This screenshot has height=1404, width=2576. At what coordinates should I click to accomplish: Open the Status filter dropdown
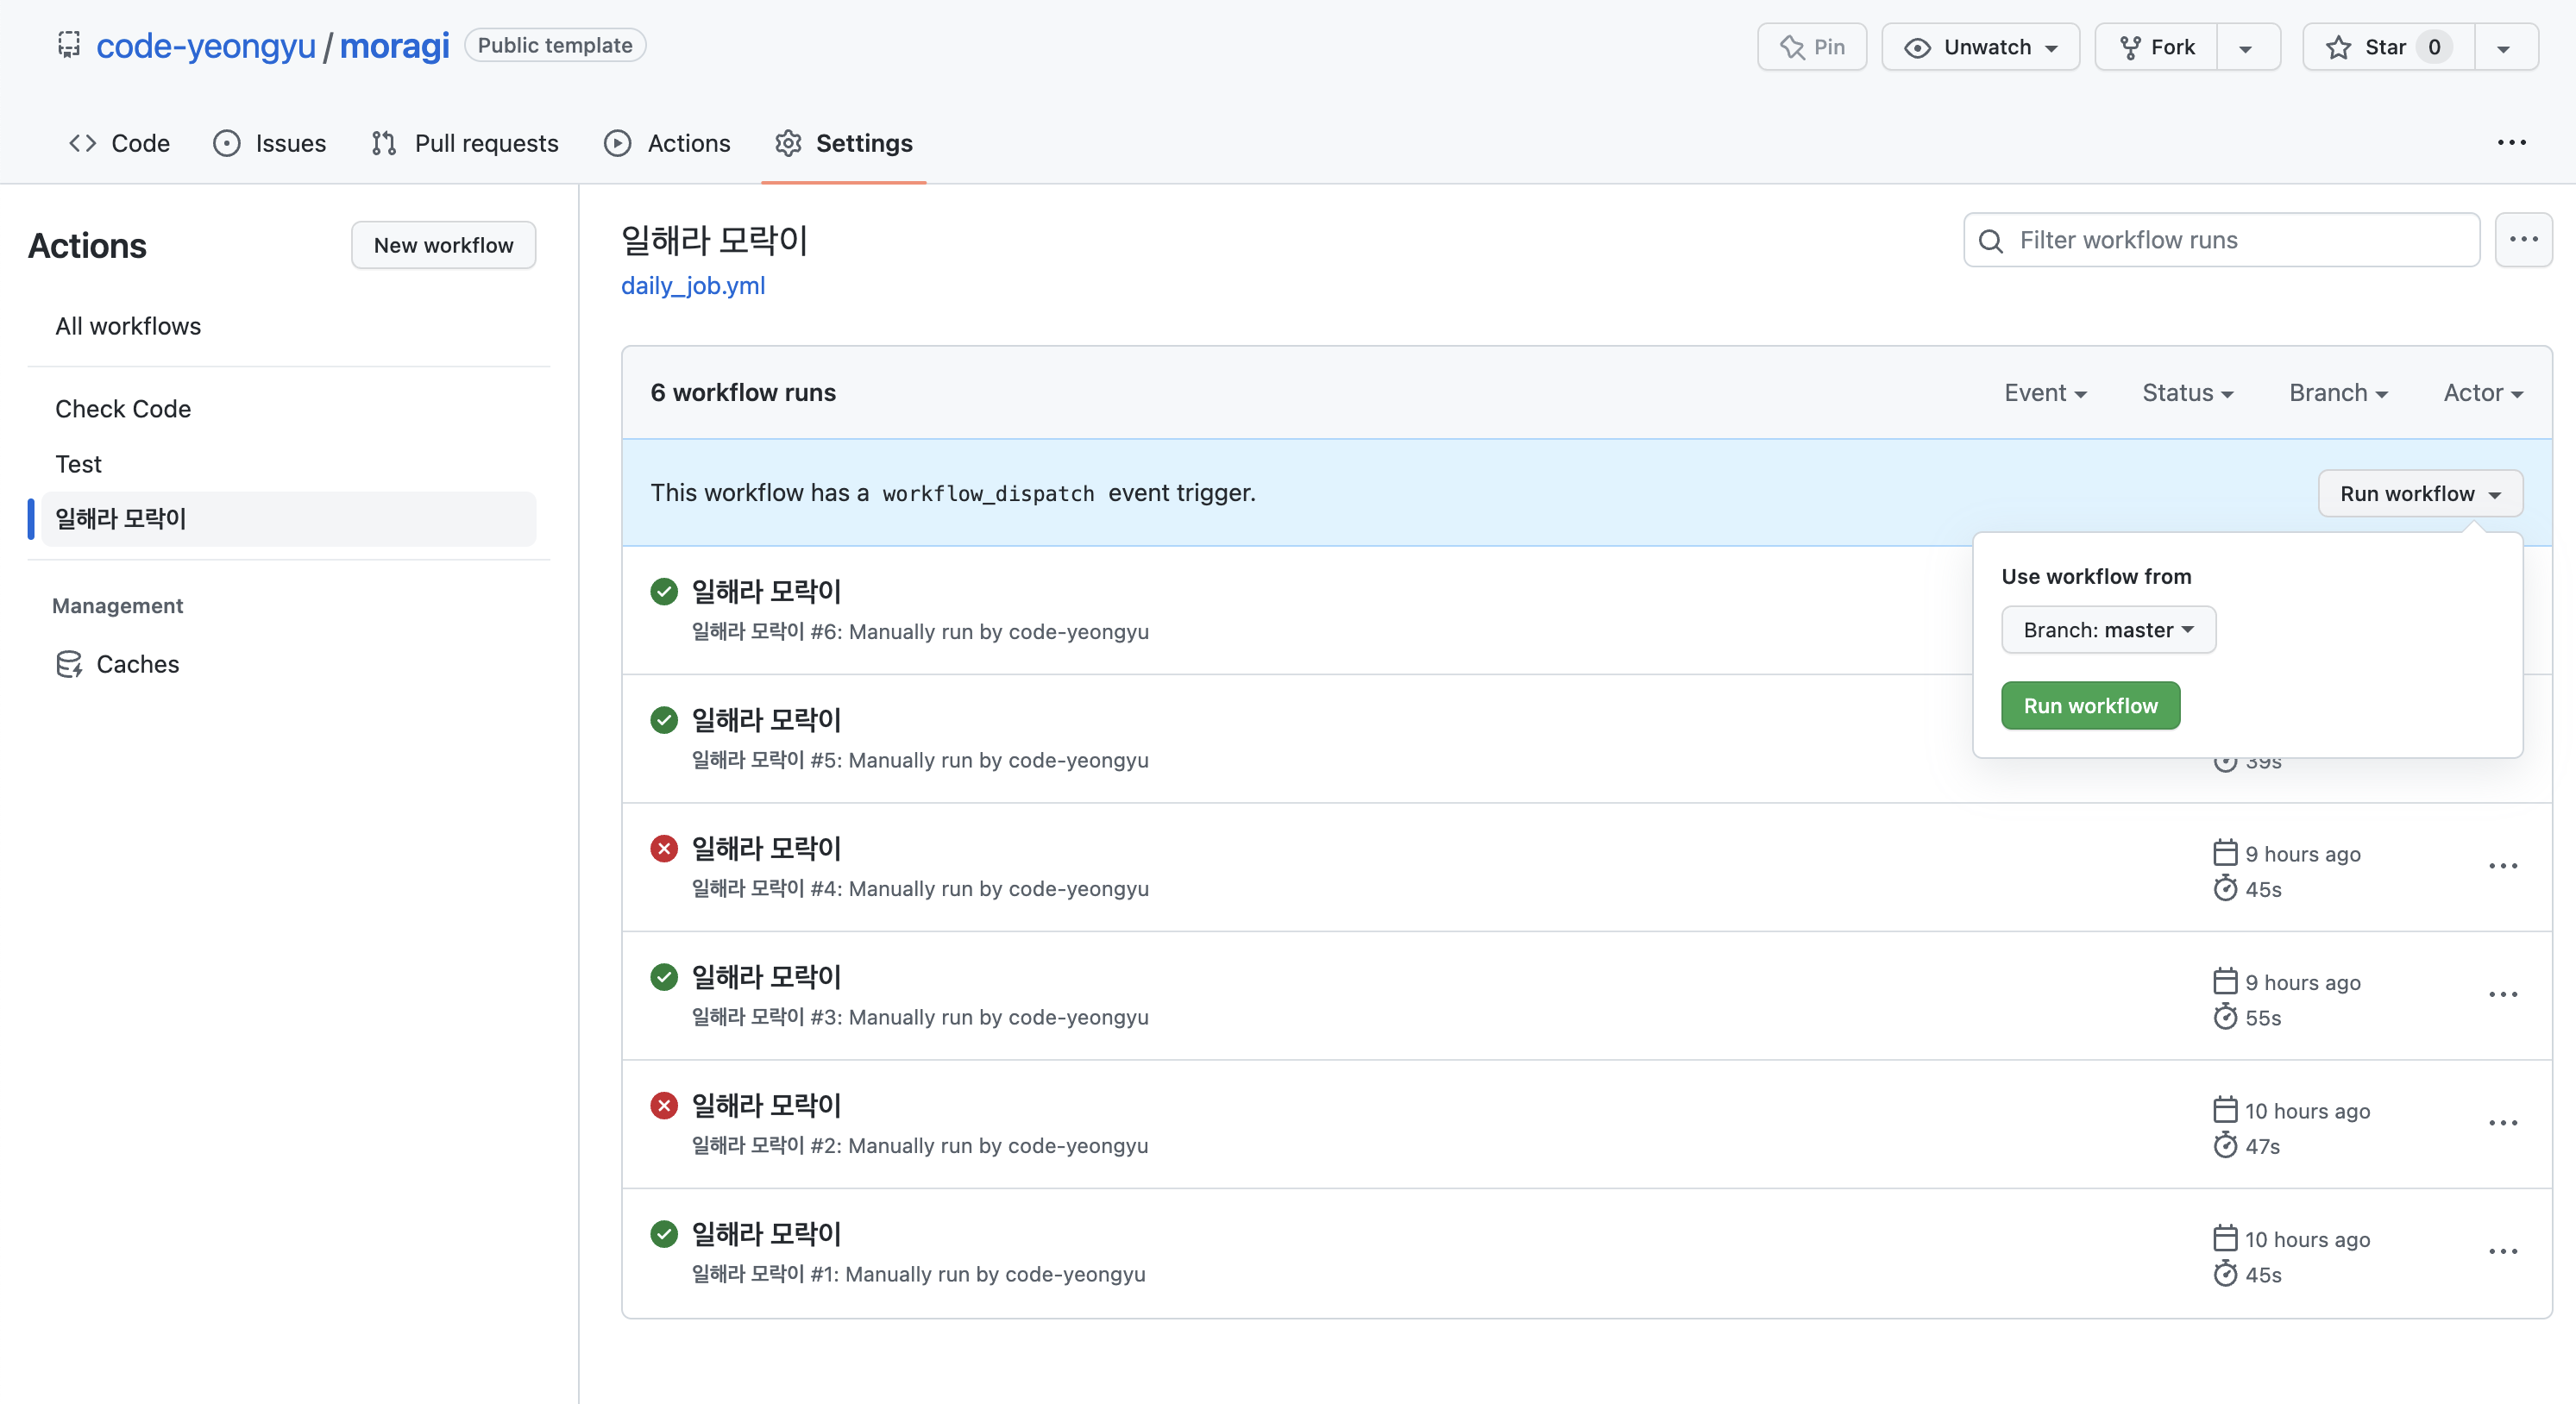(2187, 393)
